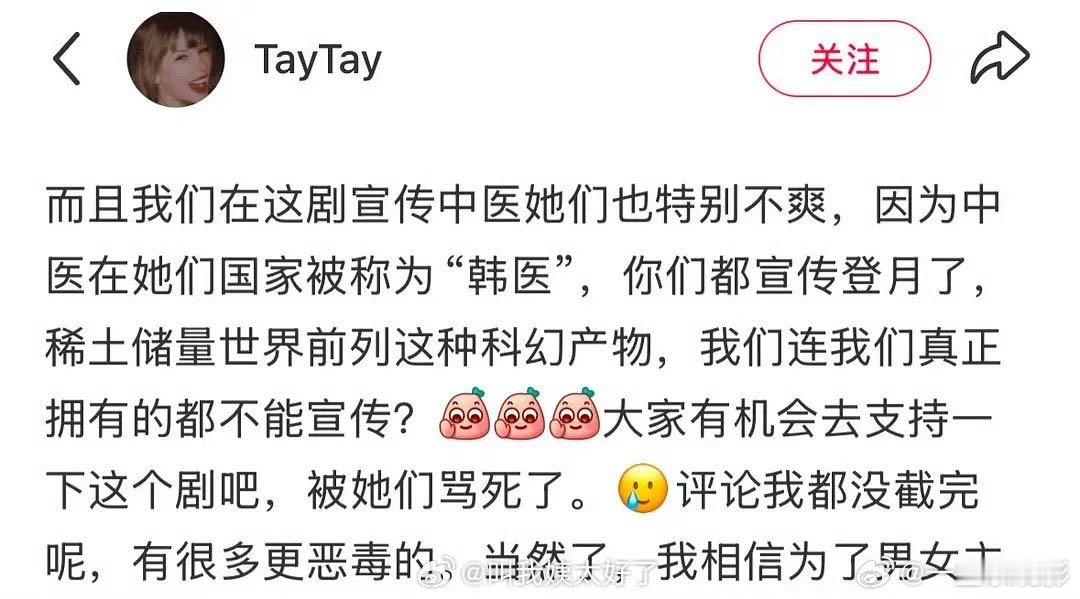The height and width of the screenshot is (599, 1080).
Task: Click the phrase 下这个剧吧，被她们骂死了。
Action: [317, 490]
